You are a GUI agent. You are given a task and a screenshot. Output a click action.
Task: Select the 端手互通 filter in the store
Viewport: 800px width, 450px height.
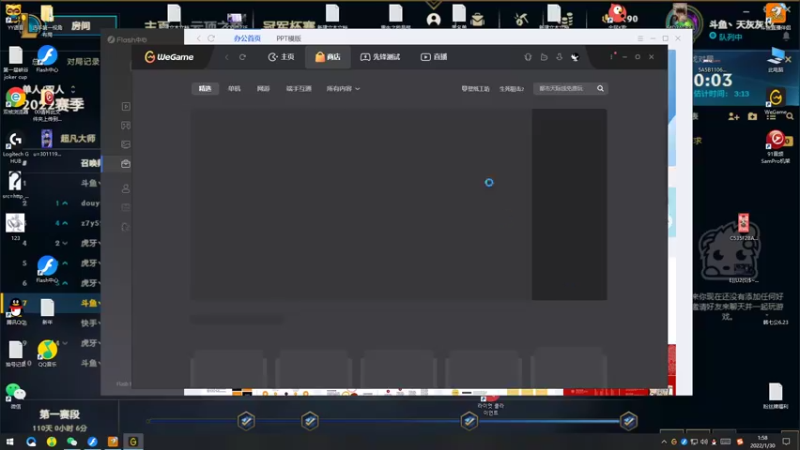[299, 88]
